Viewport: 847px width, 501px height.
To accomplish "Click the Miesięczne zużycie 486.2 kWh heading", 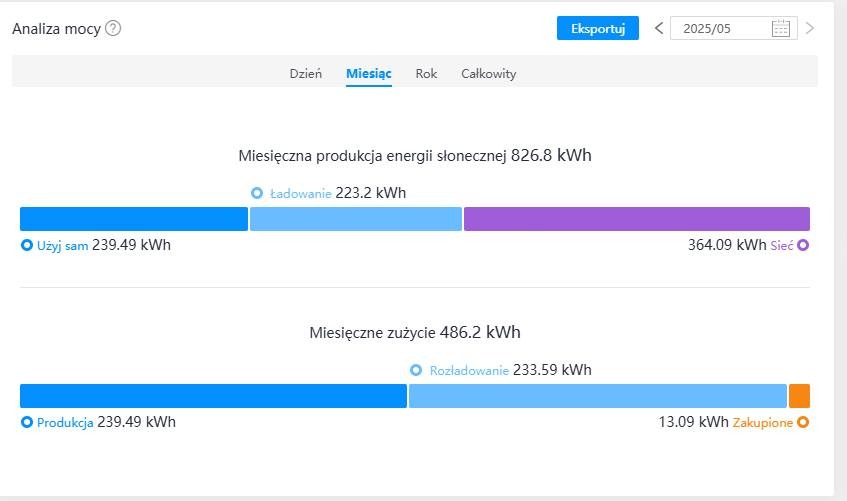I will tap(415, 332).
